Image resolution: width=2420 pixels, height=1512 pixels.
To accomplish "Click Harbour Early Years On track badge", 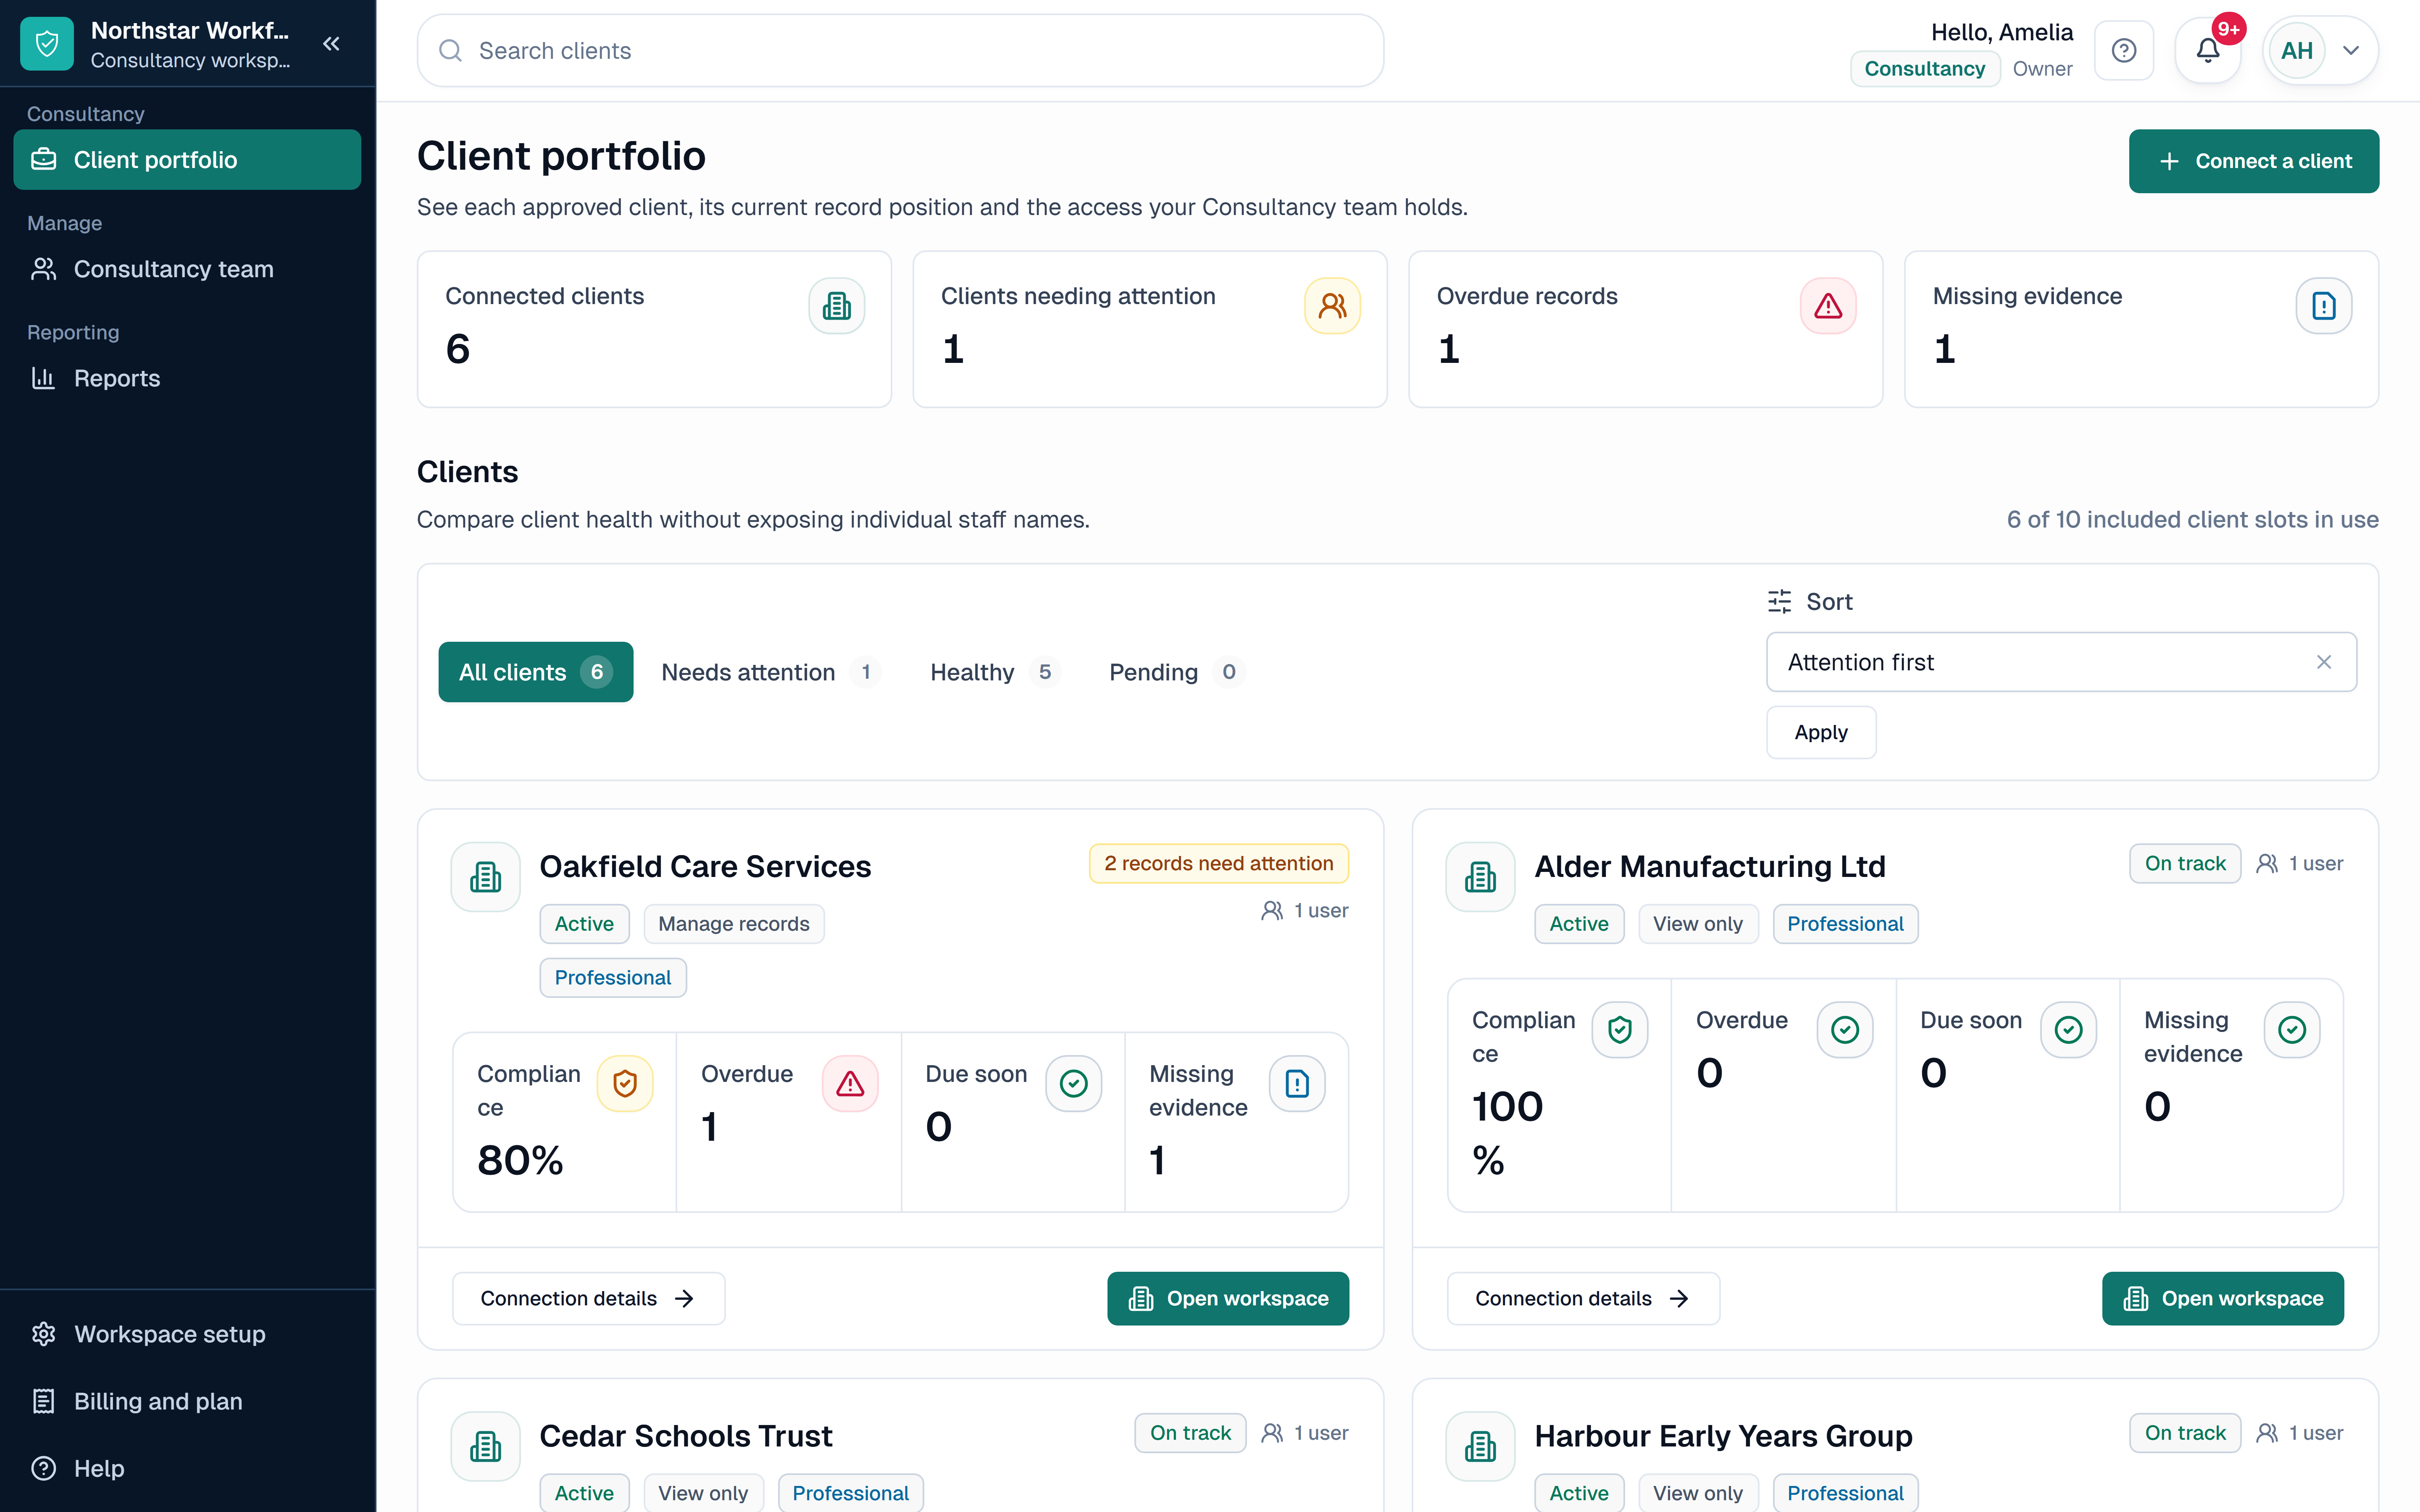I will pos(2185,1433).
